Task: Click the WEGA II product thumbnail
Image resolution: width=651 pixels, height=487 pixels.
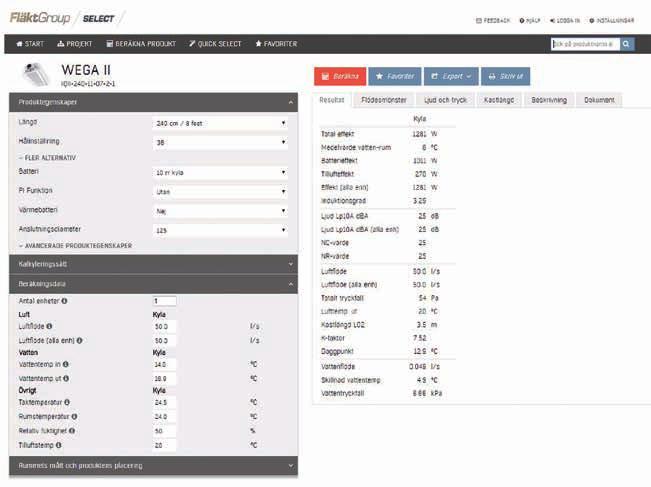Action: pyautogui.click(x=35, y=74)
